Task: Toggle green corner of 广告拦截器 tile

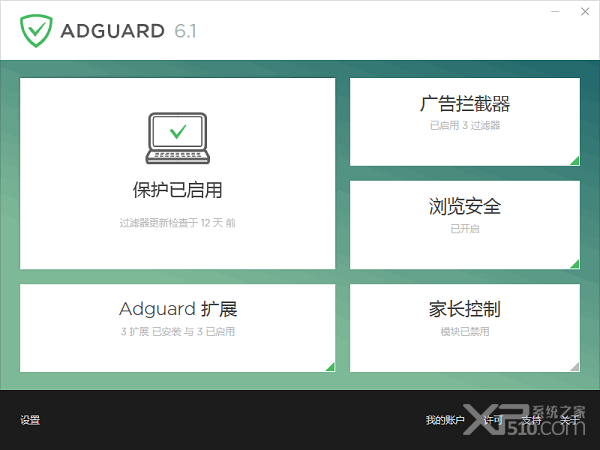Action: 575,161
